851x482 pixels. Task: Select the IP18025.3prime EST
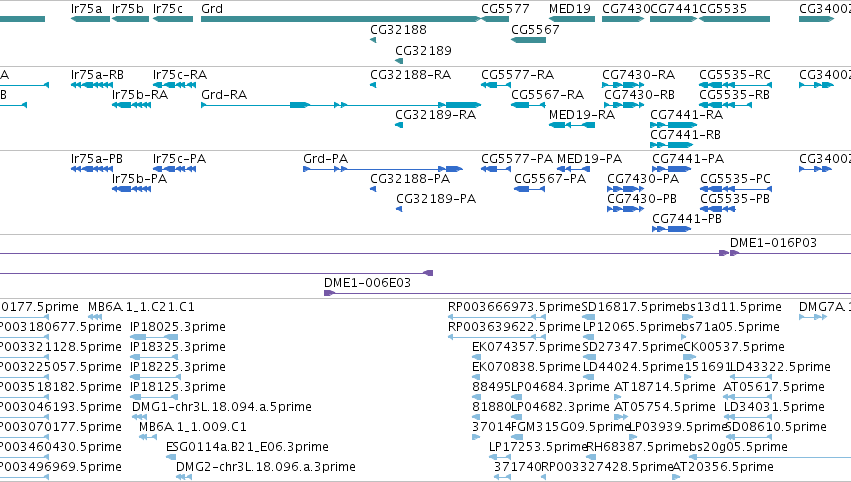click(x=154, y=337)
